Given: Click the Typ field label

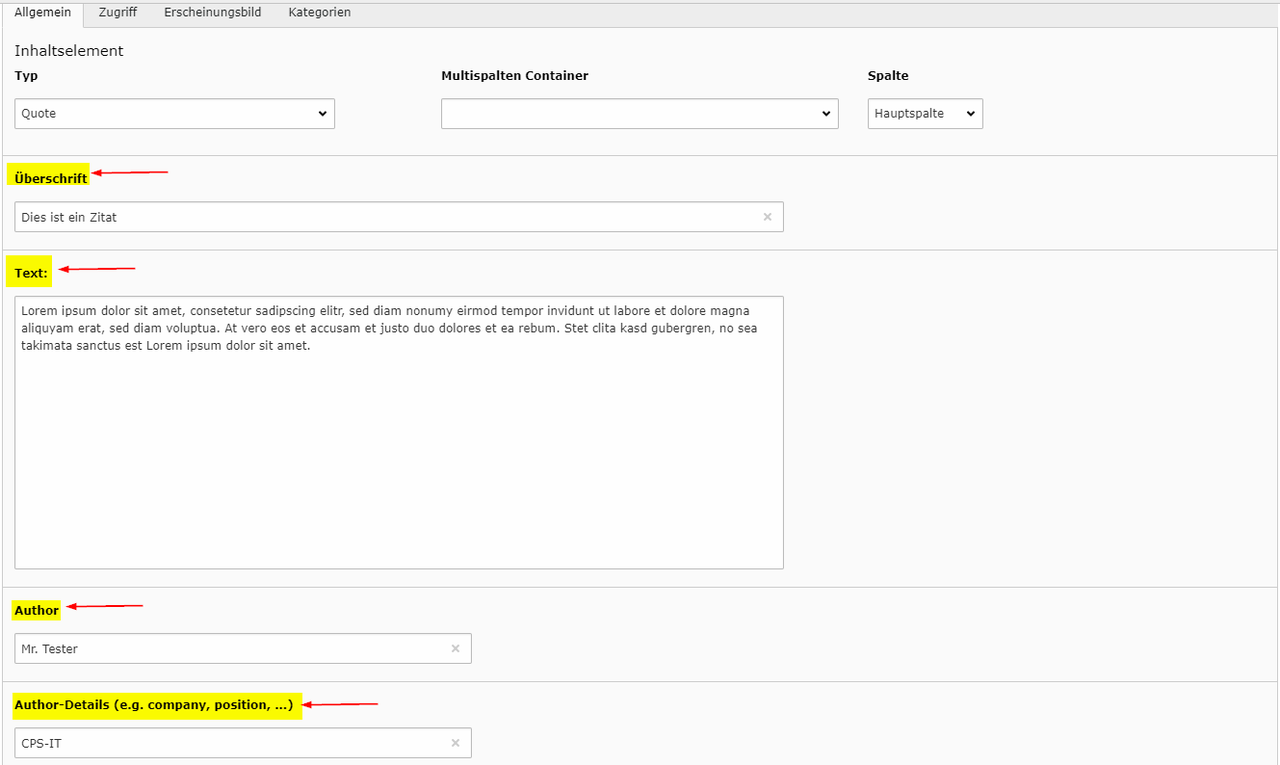Looking at the screenshot, I should (26, 76).
